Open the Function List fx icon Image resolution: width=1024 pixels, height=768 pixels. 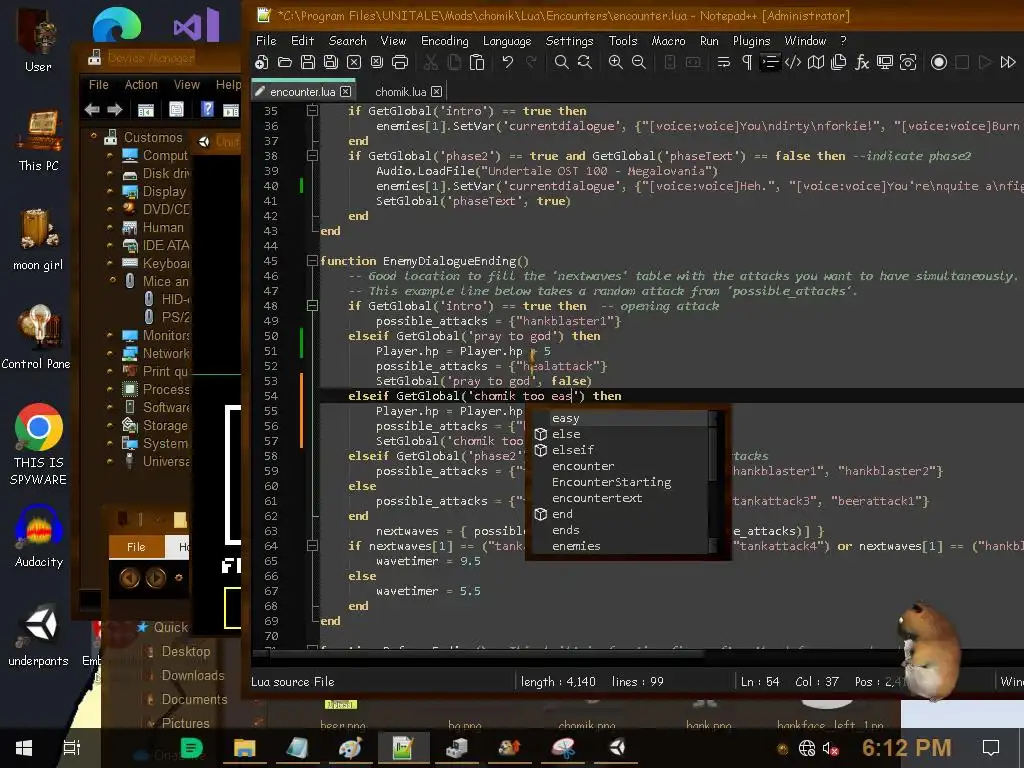tap(862, 62)
